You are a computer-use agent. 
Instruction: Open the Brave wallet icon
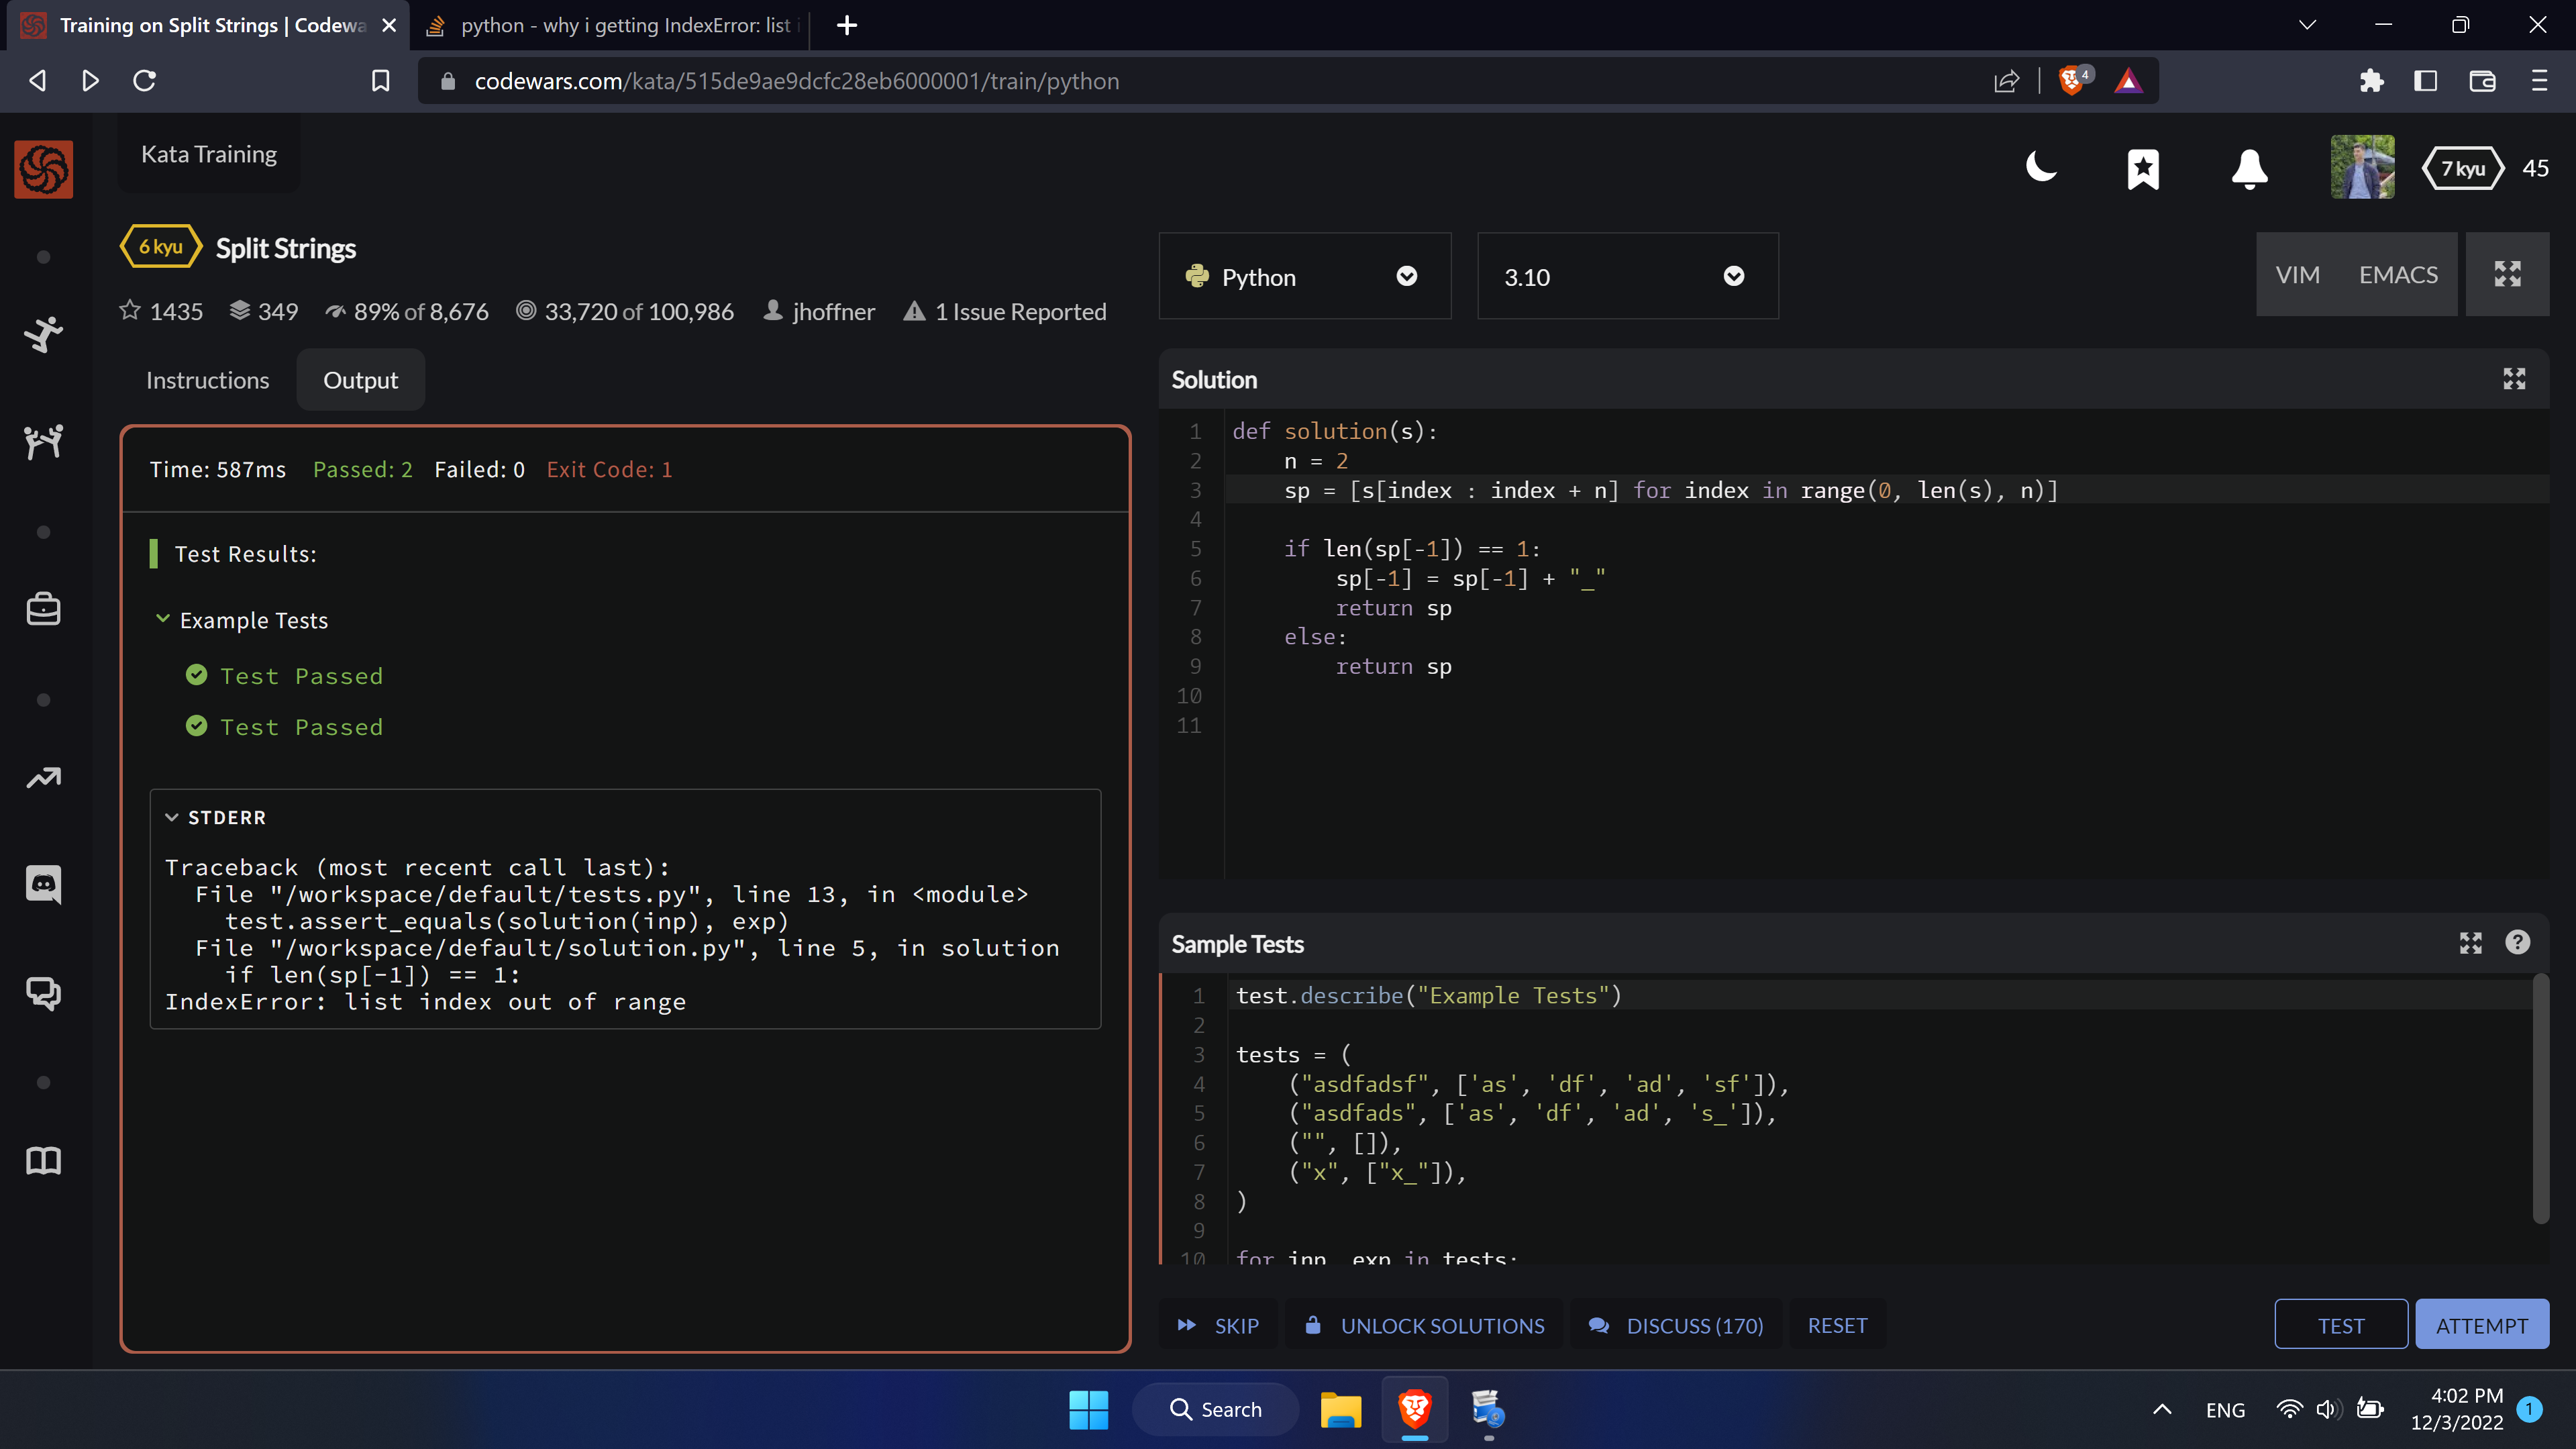pos(2482,81)
